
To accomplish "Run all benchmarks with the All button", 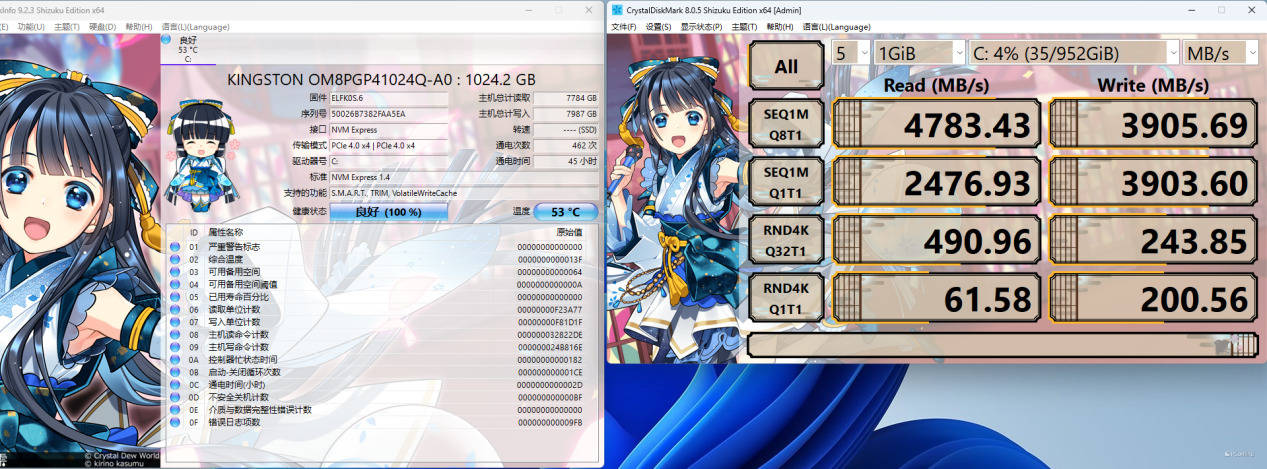I will pos(787,66).
